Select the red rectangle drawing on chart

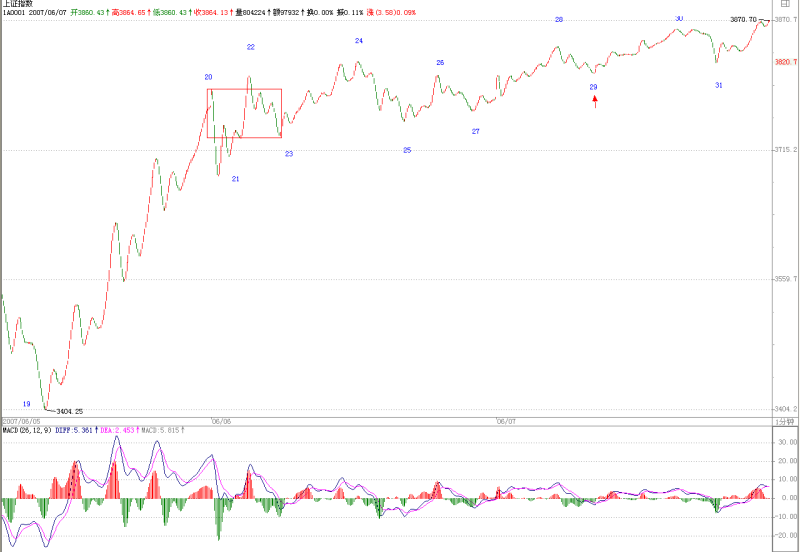pyautogui.click(x=244, y=113)
